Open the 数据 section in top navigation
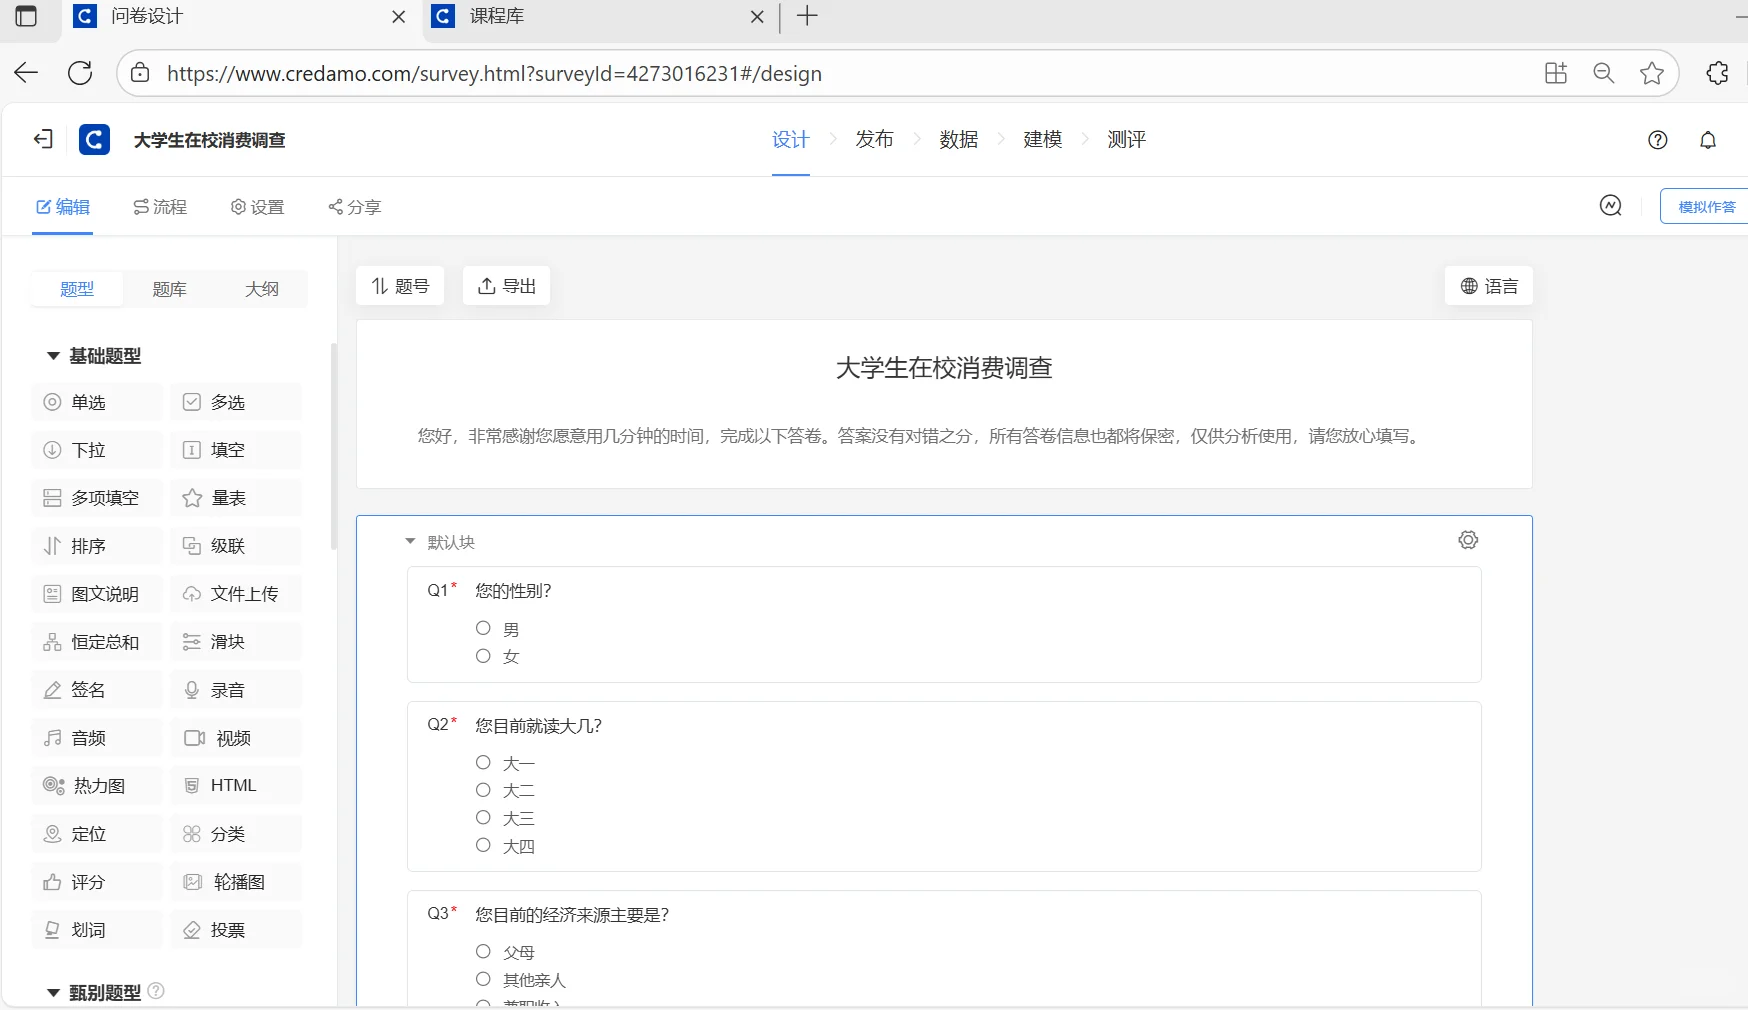 tap(959, 140)
